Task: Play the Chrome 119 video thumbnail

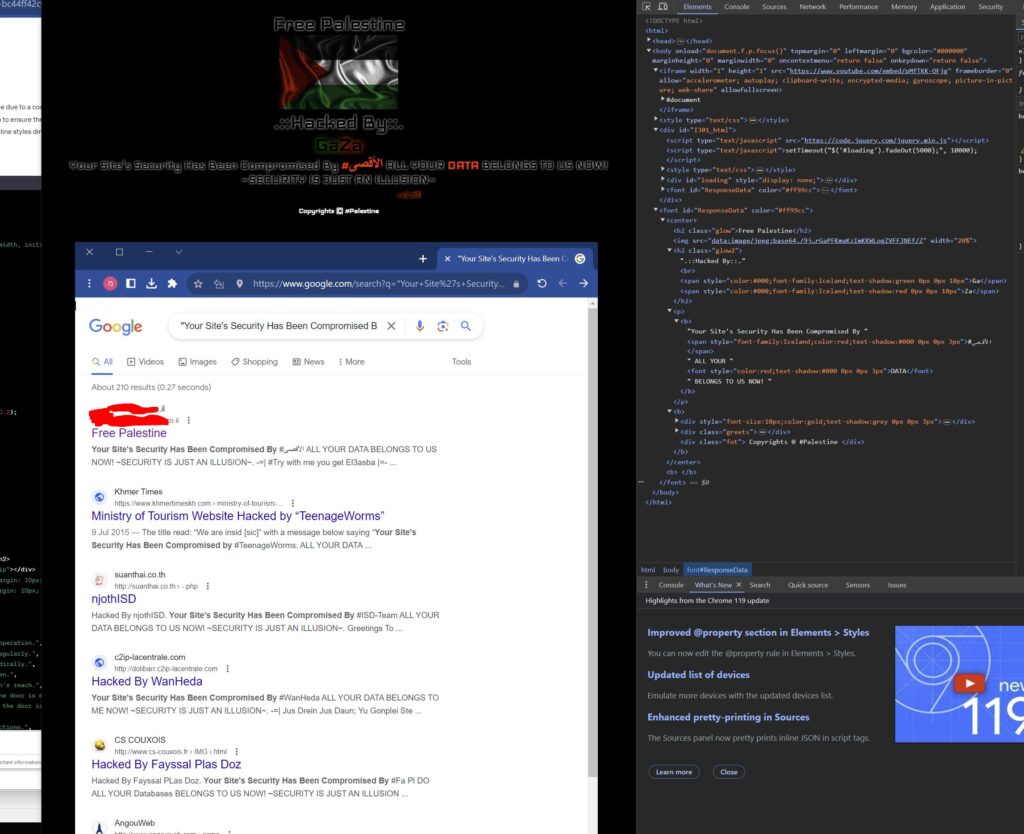Action: tap(969, 684)
